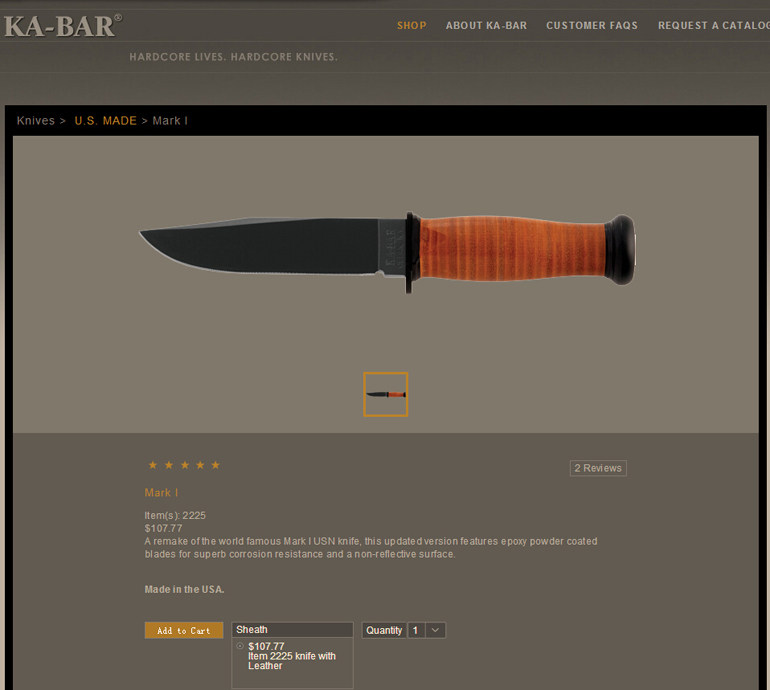Click the second rating star
The width and height of the screenshot is (770, 690).
point(169,465)
